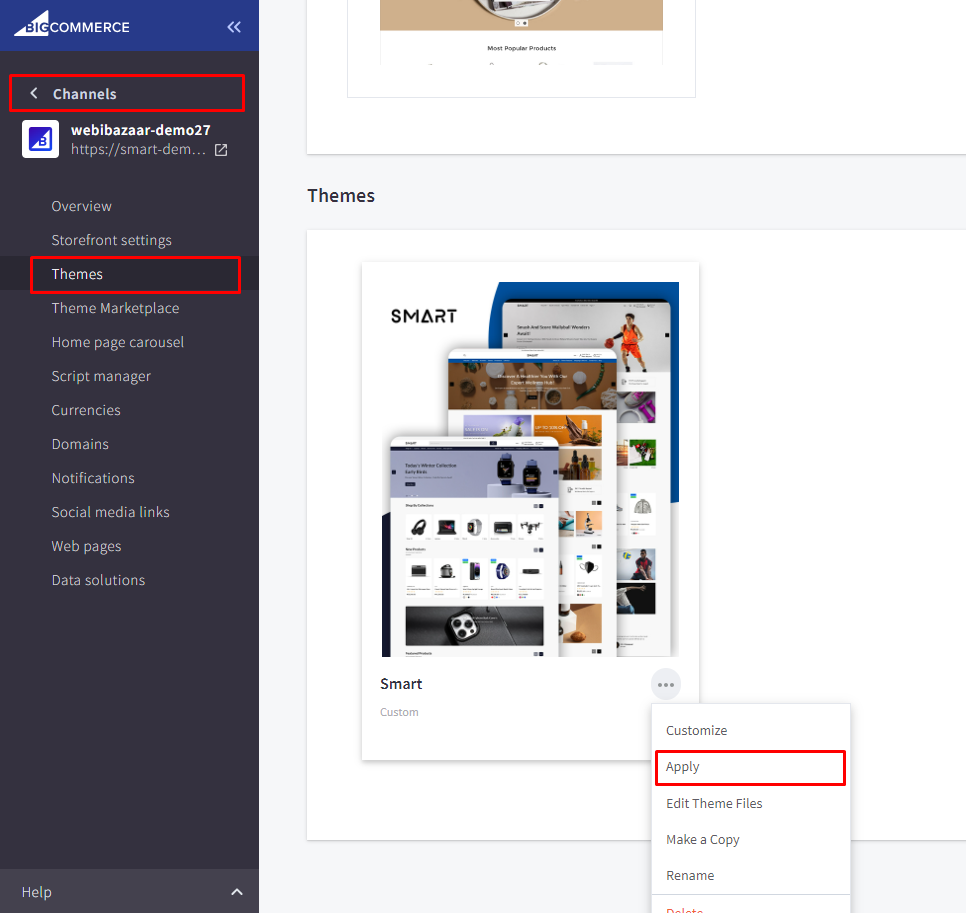Open the Currencies settings

pos(86,410)
